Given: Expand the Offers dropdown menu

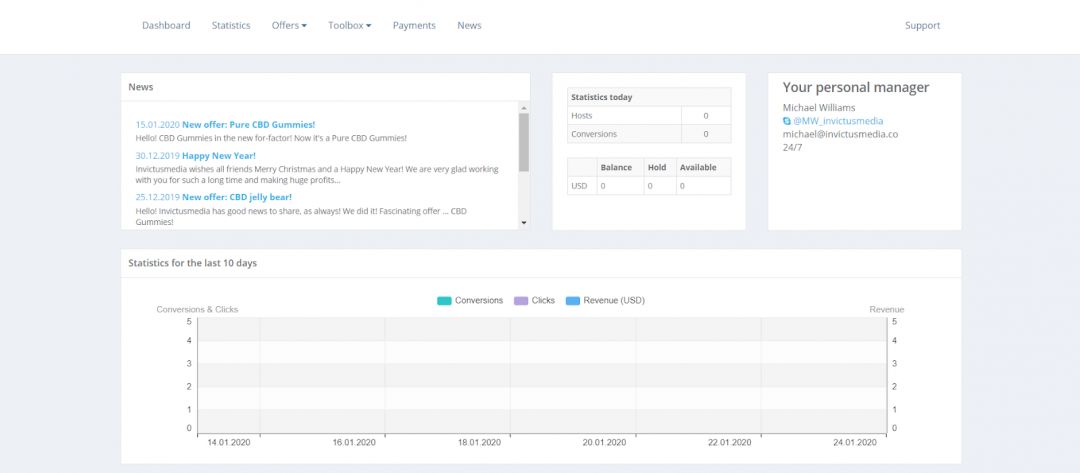Looking at the screenshot, I should point(289,25).
